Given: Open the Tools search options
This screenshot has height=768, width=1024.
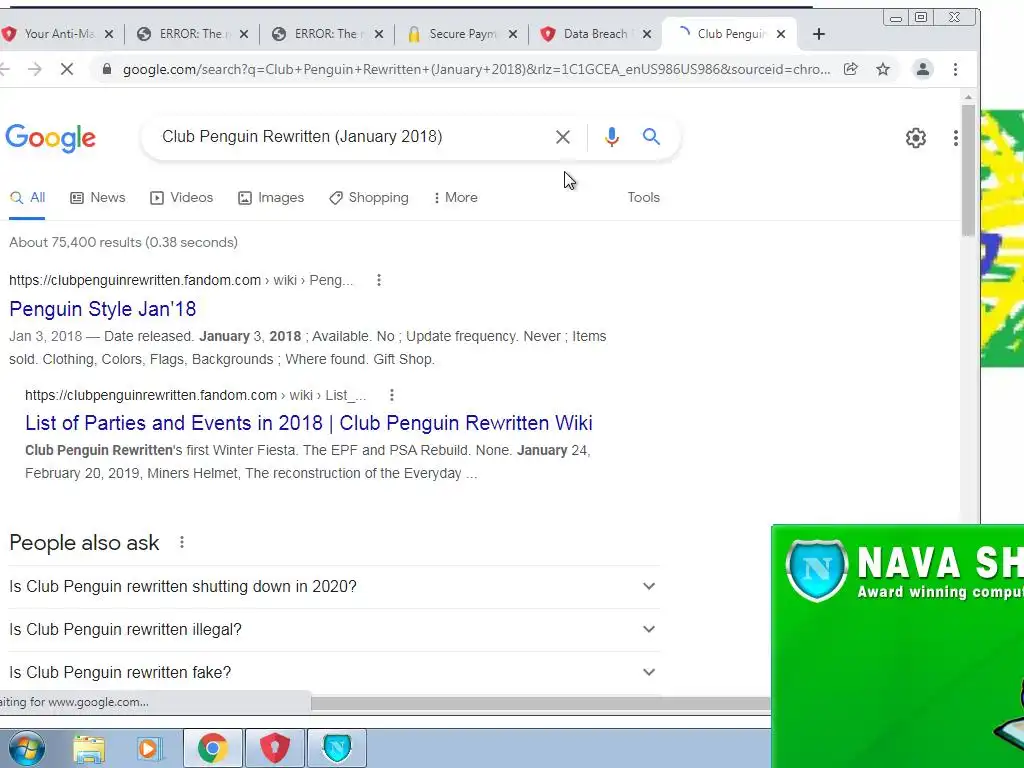Looking at the screenshot, I should [x=644, y=197].
